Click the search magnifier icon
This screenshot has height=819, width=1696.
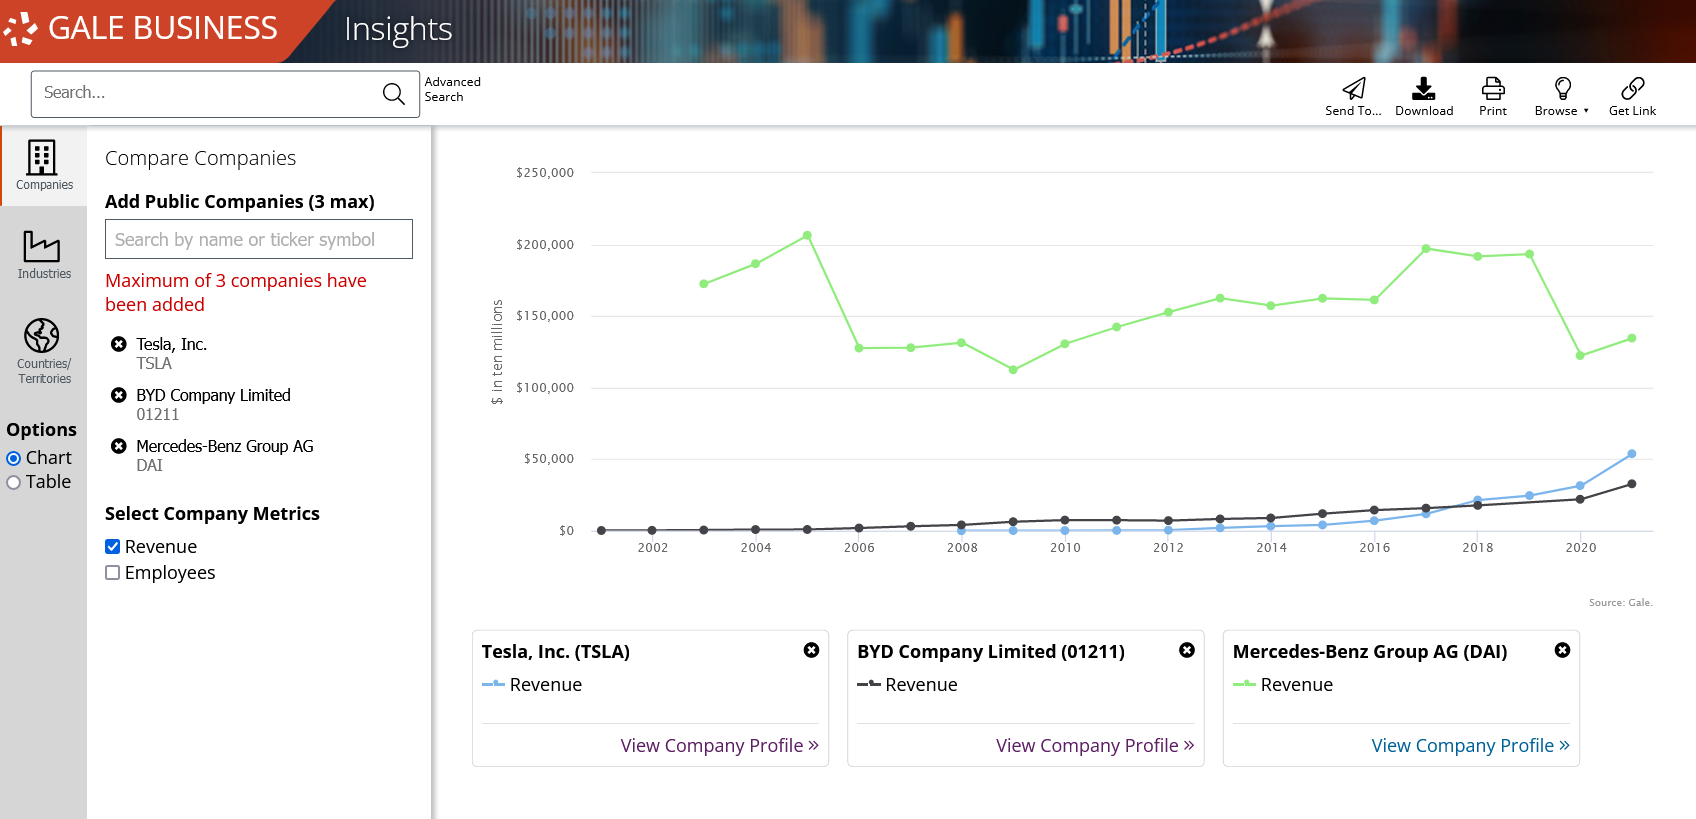coord(394,94)
